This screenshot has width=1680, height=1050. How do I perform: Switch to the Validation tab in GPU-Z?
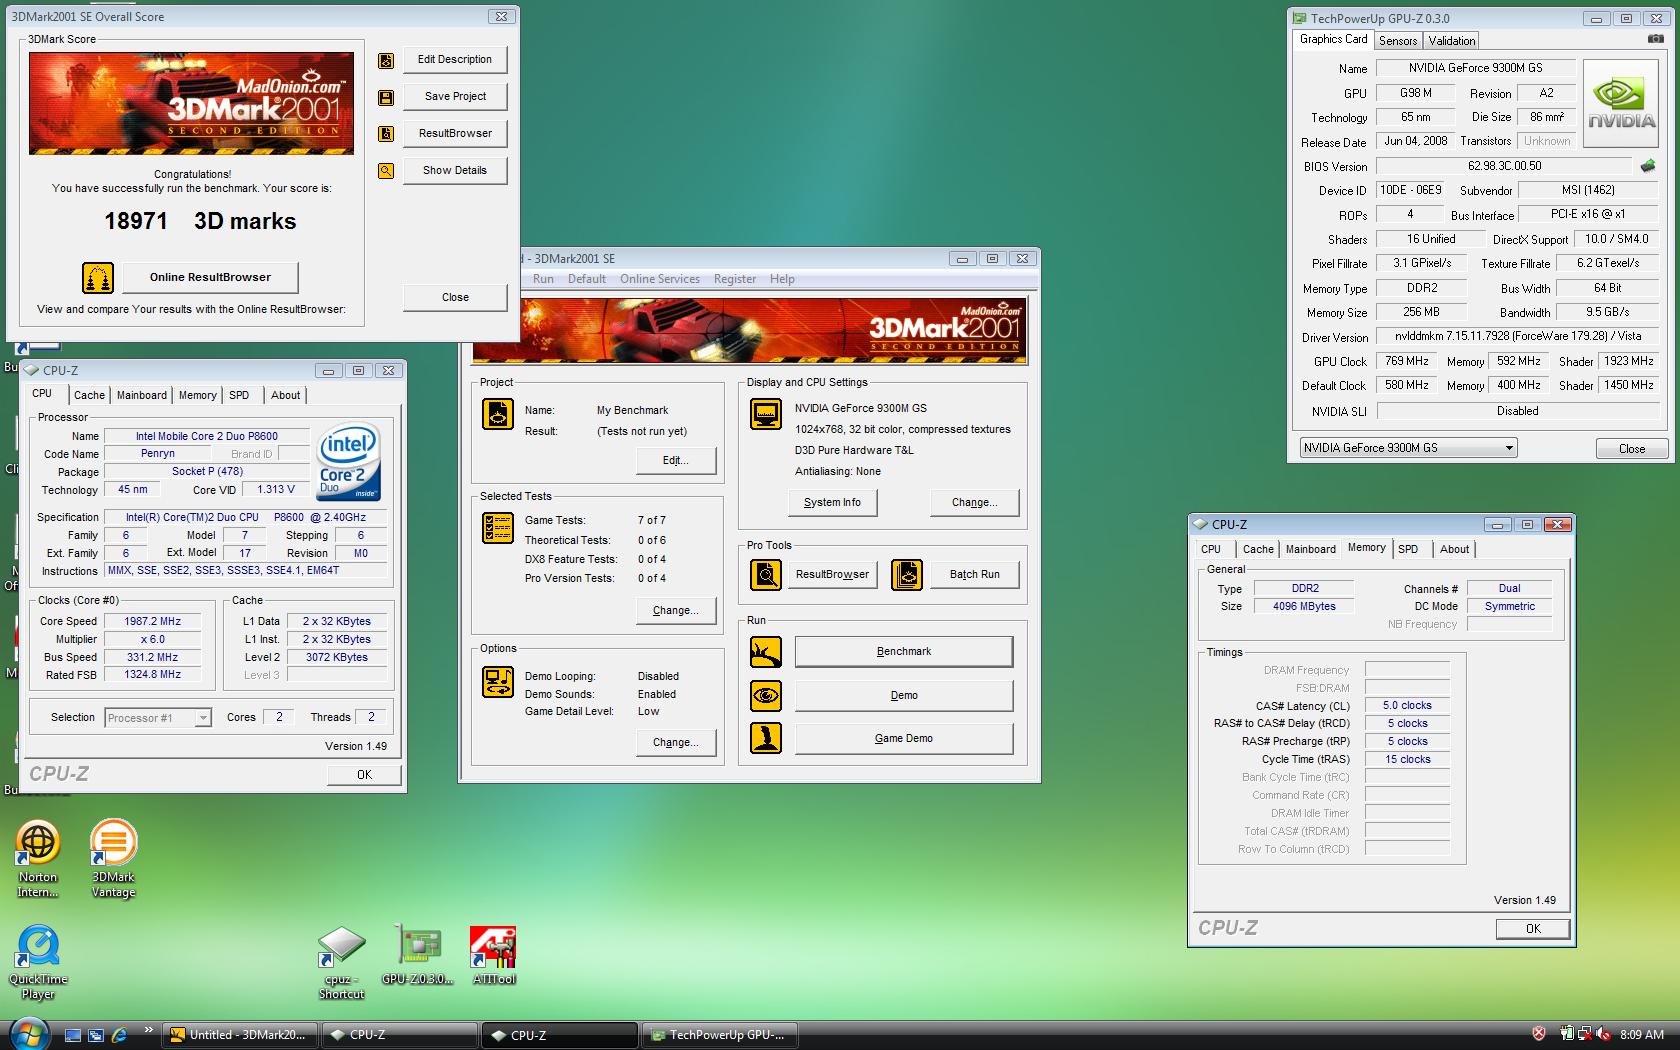pos(1450,41)
